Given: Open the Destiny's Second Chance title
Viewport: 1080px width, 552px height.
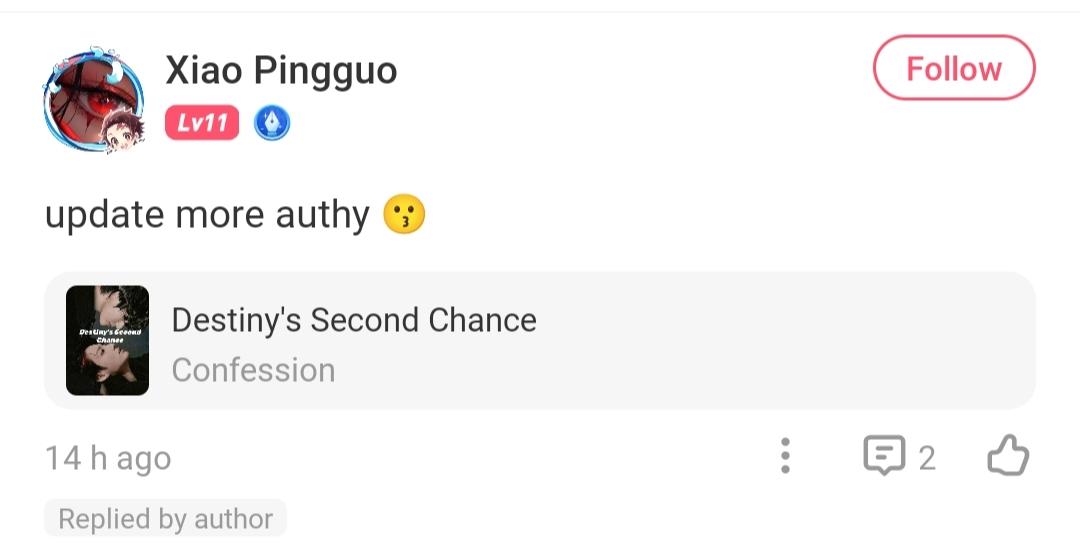Looking at the screenshot, I should tap(354, 320).
